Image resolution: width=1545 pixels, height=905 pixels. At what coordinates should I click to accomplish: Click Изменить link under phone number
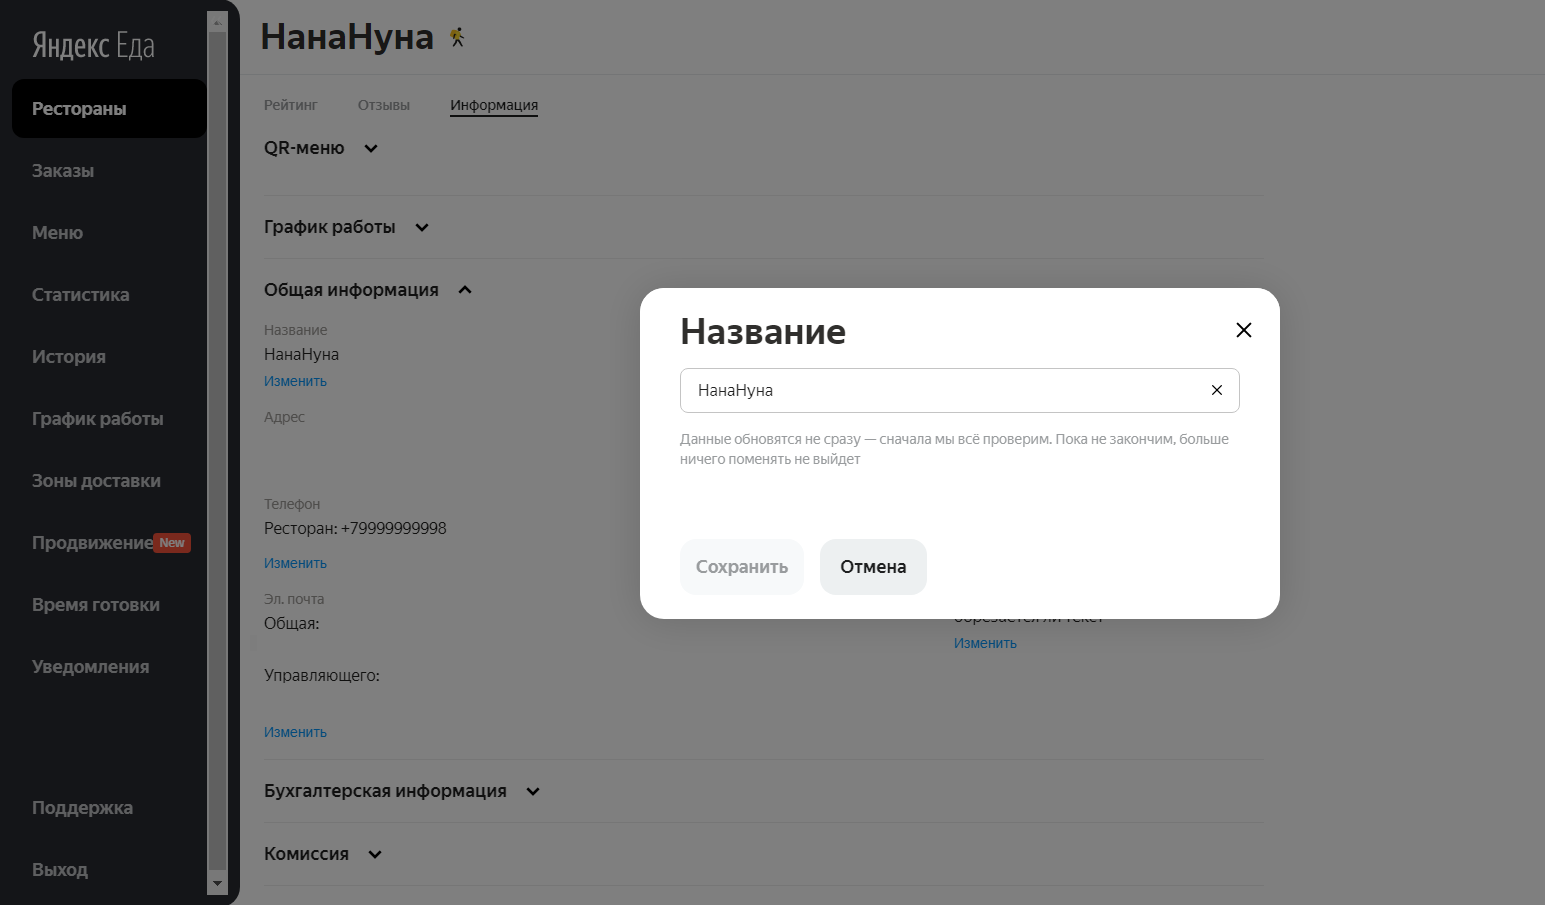coord(295,563)
